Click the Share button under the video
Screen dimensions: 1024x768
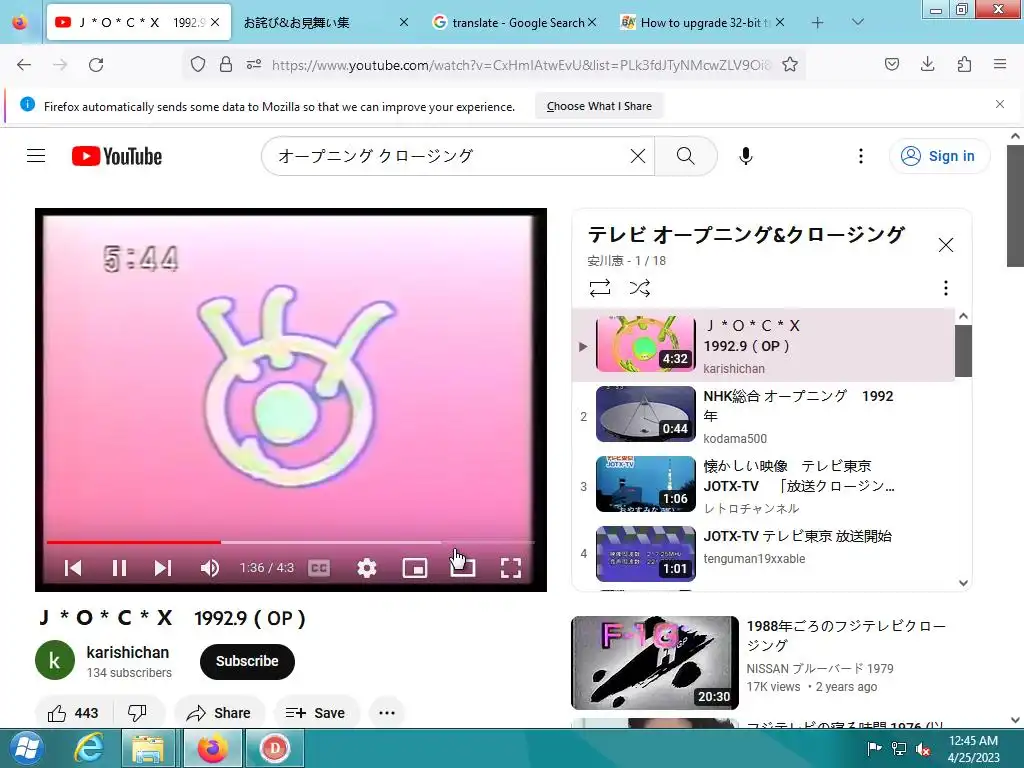point(219,712)
